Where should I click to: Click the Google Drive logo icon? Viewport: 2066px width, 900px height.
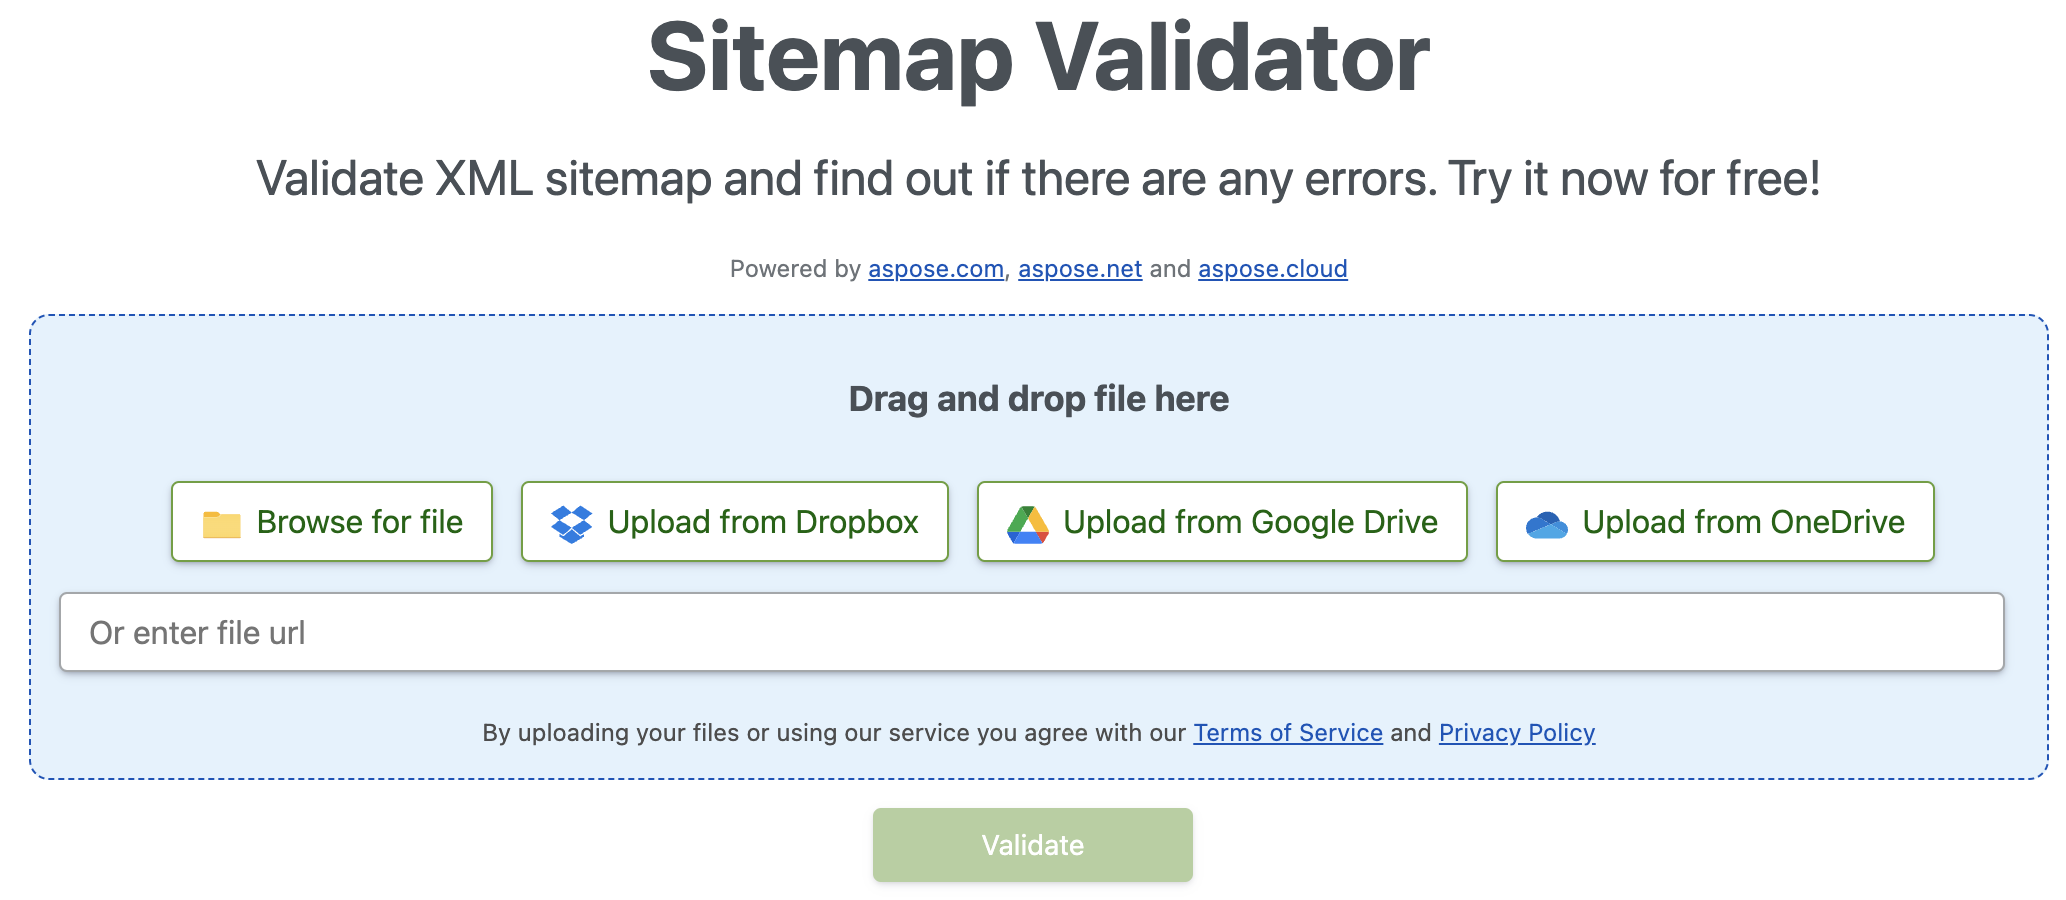coord(1027,523)
